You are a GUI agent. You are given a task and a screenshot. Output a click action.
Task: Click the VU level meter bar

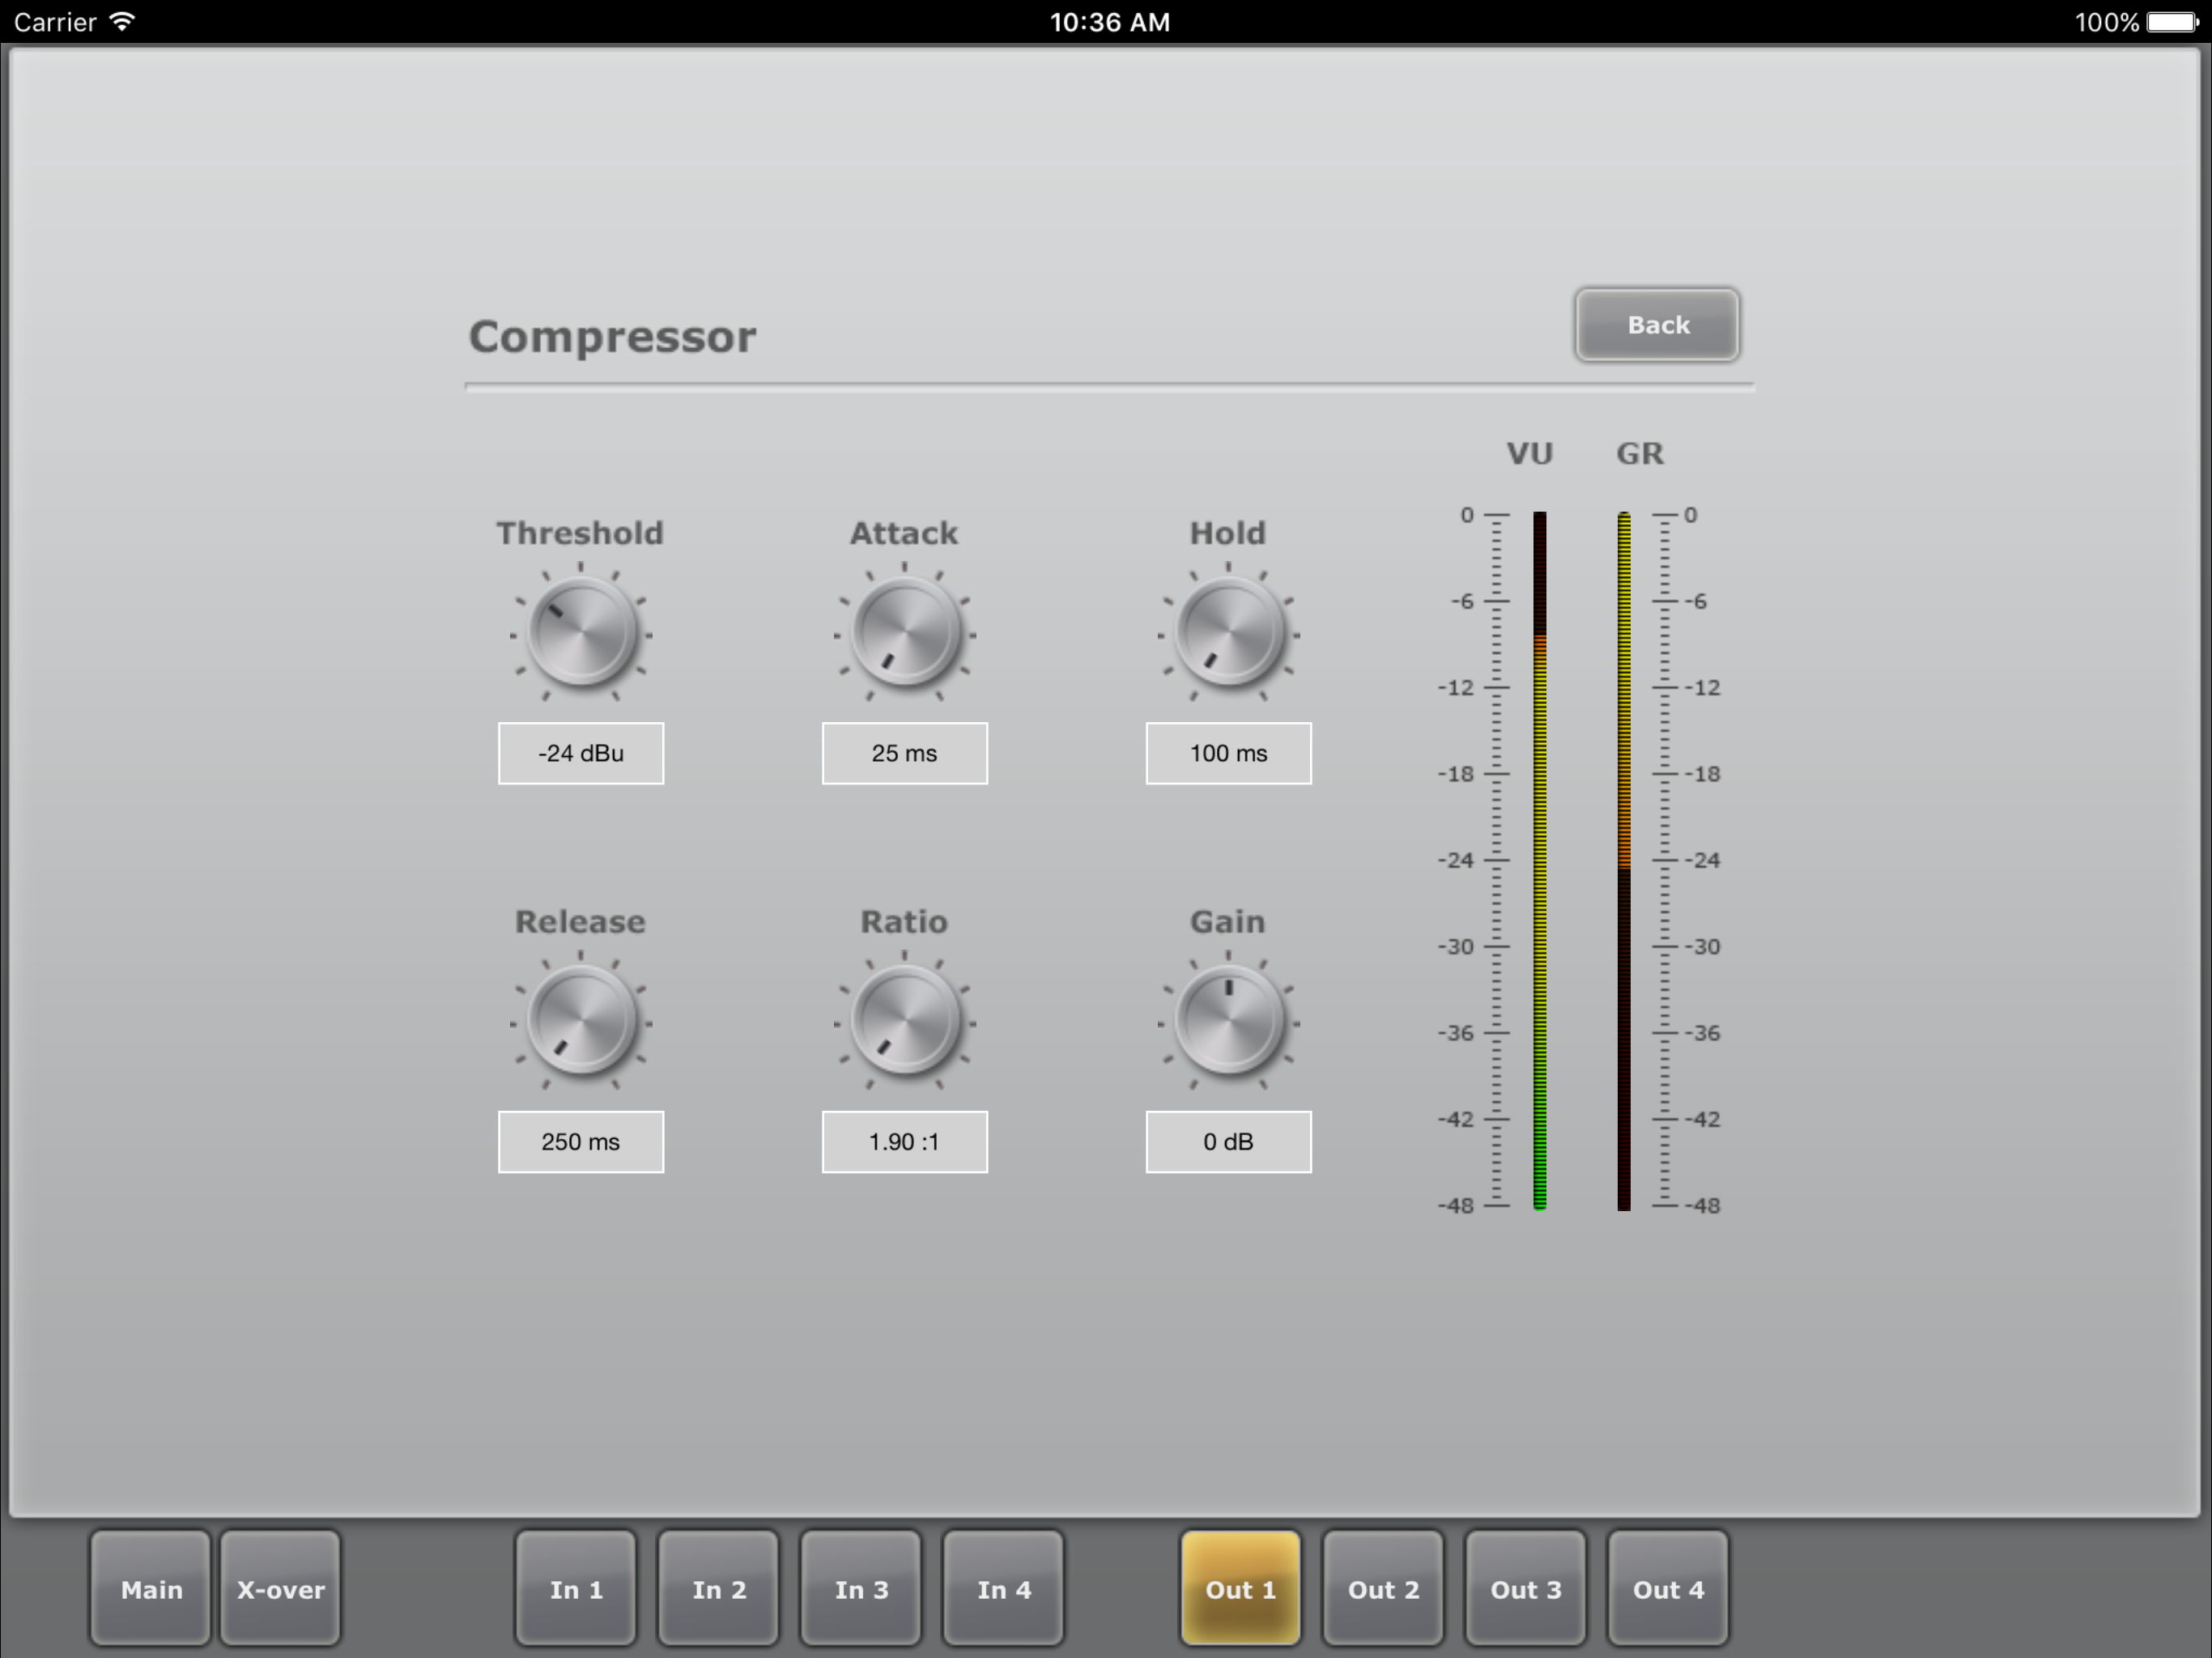click(x=1540, y=860)
